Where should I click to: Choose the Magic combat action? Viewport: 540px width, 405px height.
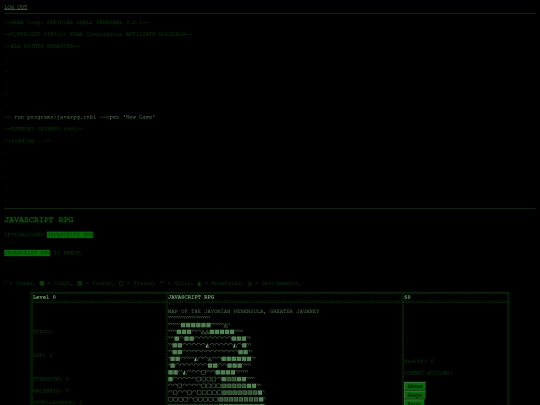click(415, 395)
